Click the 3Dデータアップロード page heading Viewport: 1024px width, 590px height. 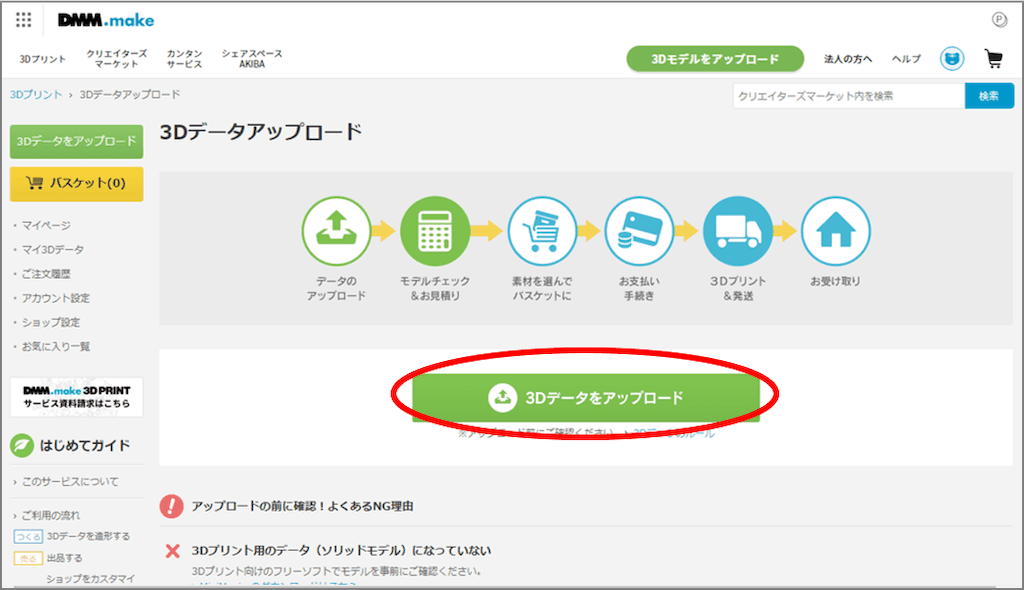click(x=261, y=132)
